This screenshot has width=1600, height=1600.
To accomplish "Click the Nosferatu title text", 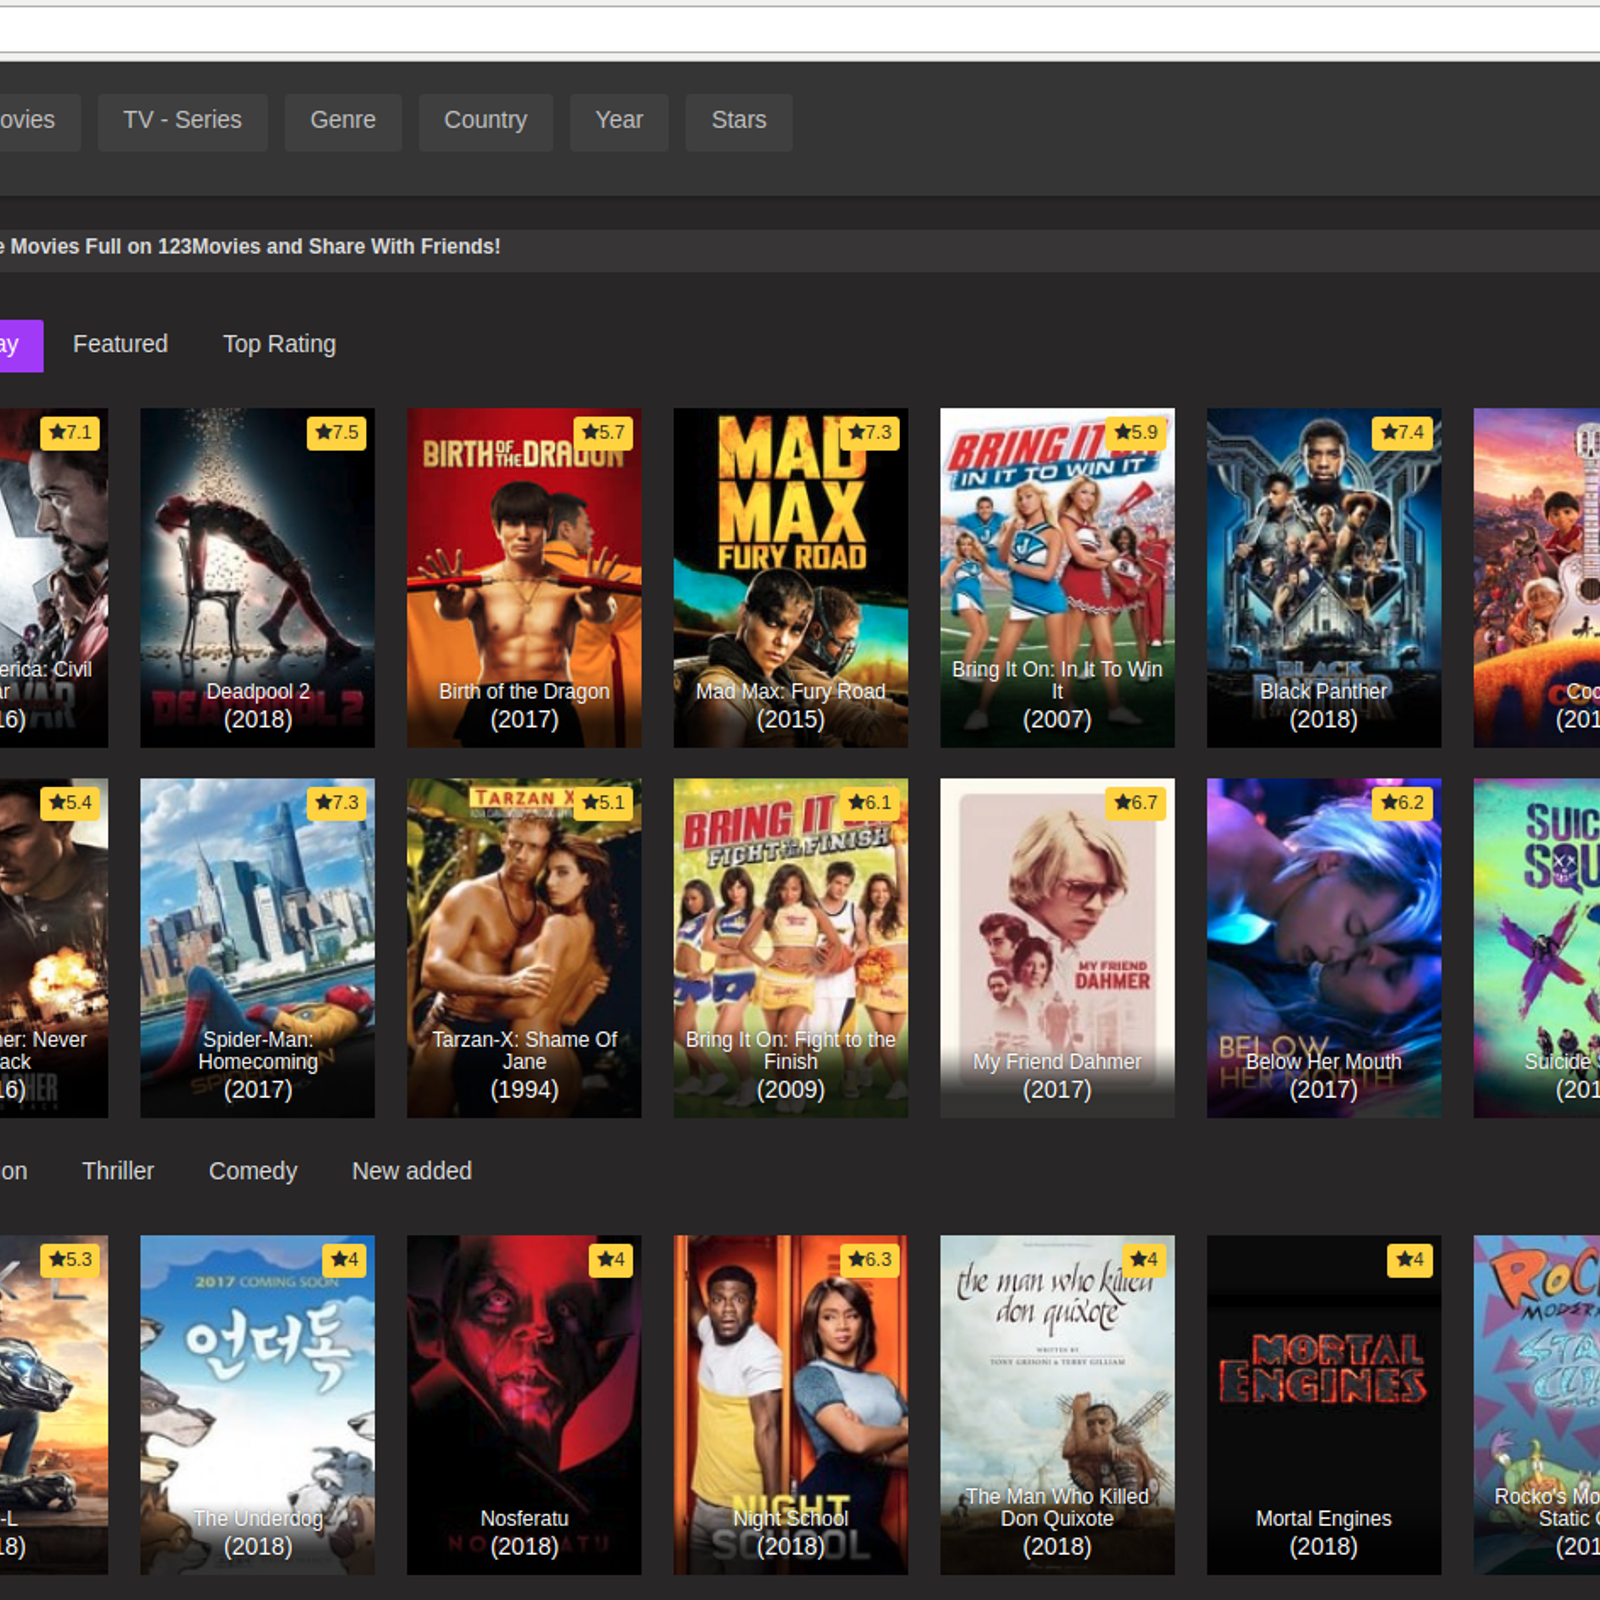I will [x=524, y=1519].
